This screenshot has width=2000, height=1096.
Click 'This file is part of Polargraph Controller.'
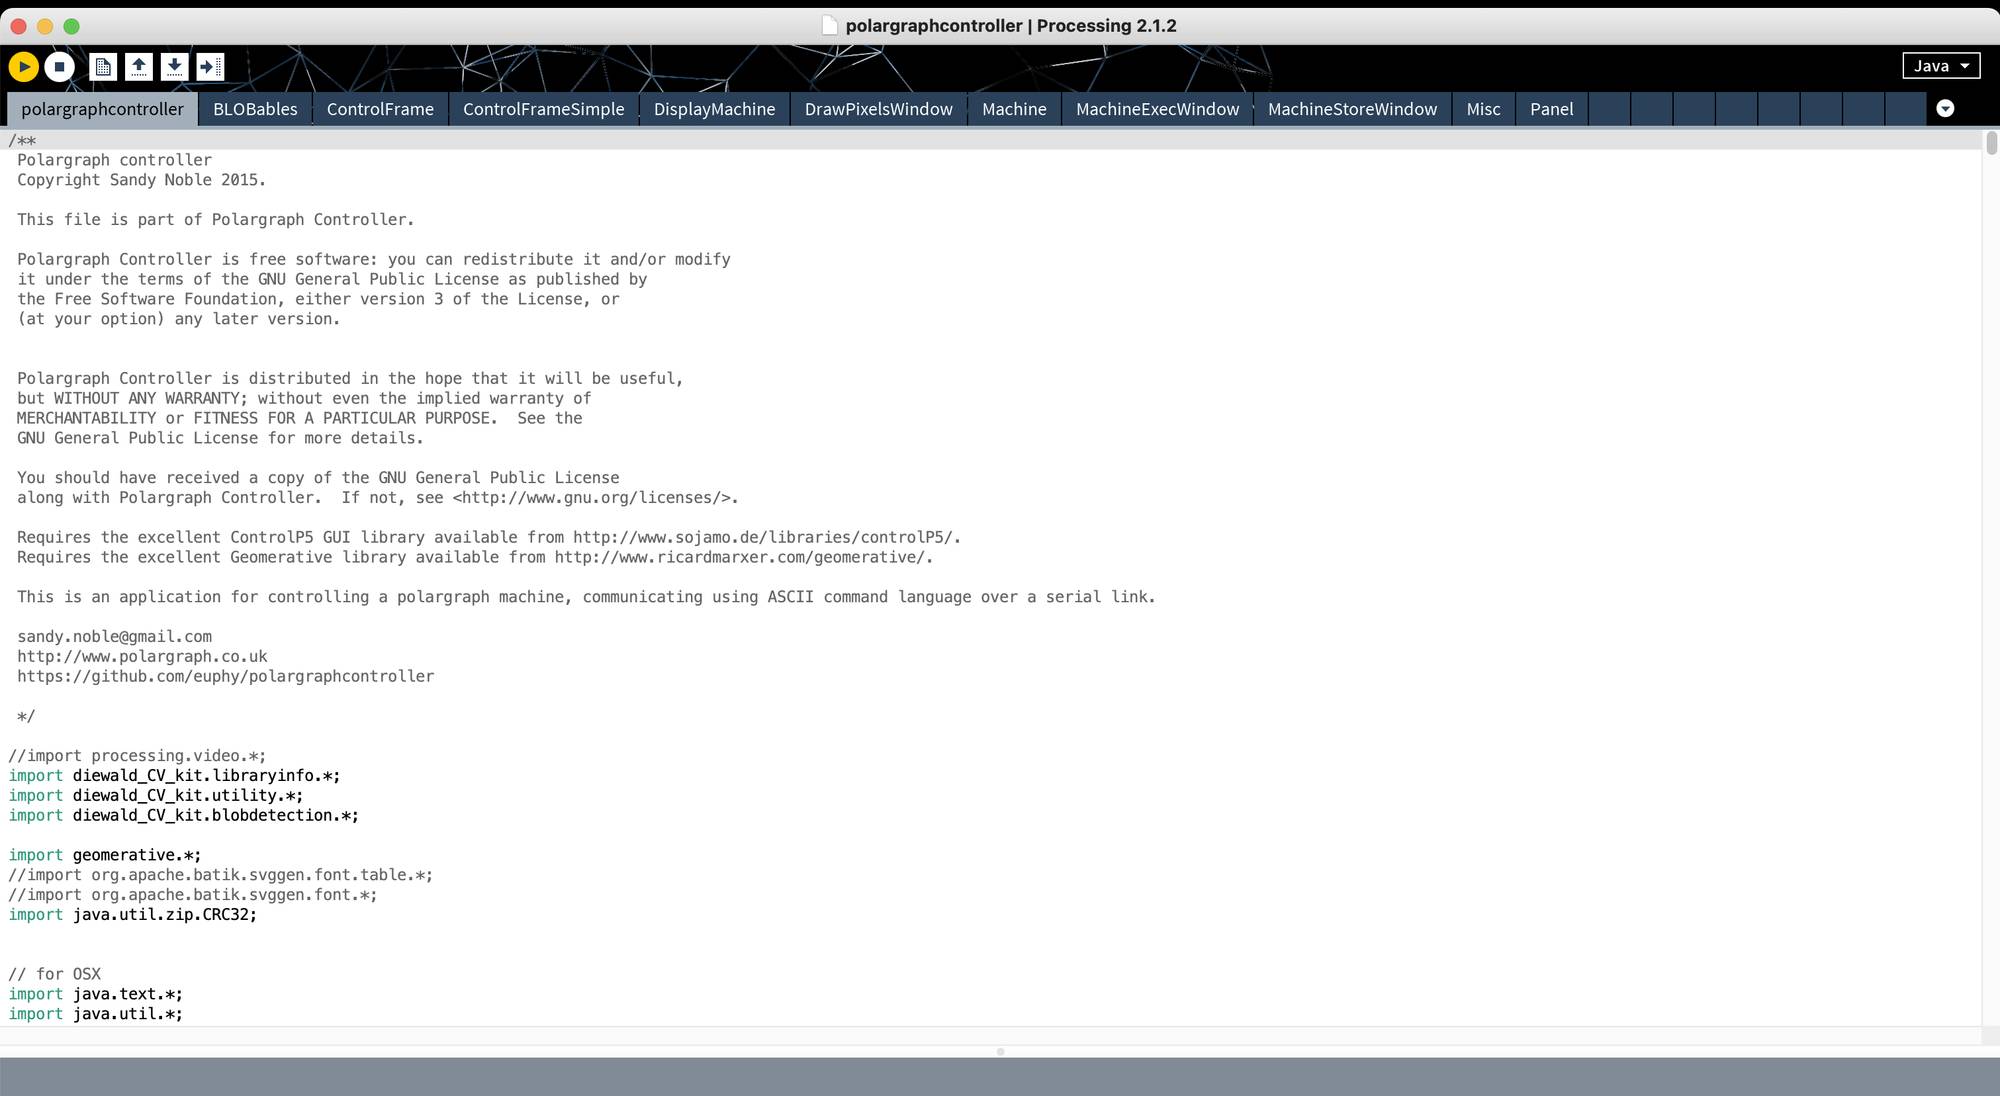click(215, 220)
